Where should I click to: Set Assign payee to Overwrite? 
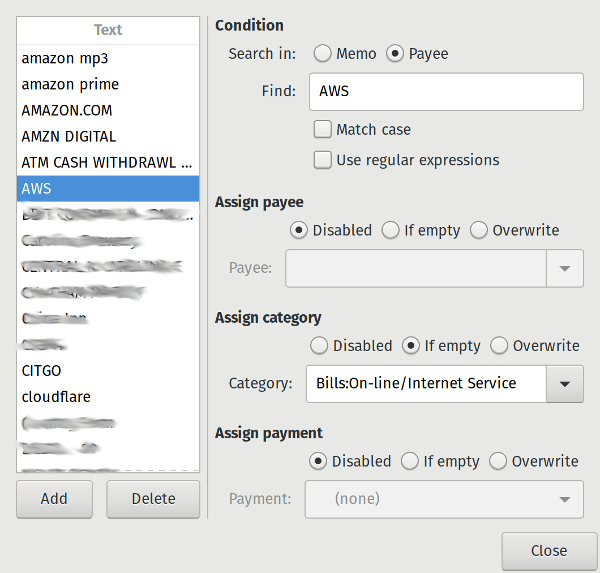(x=479, y=230)
